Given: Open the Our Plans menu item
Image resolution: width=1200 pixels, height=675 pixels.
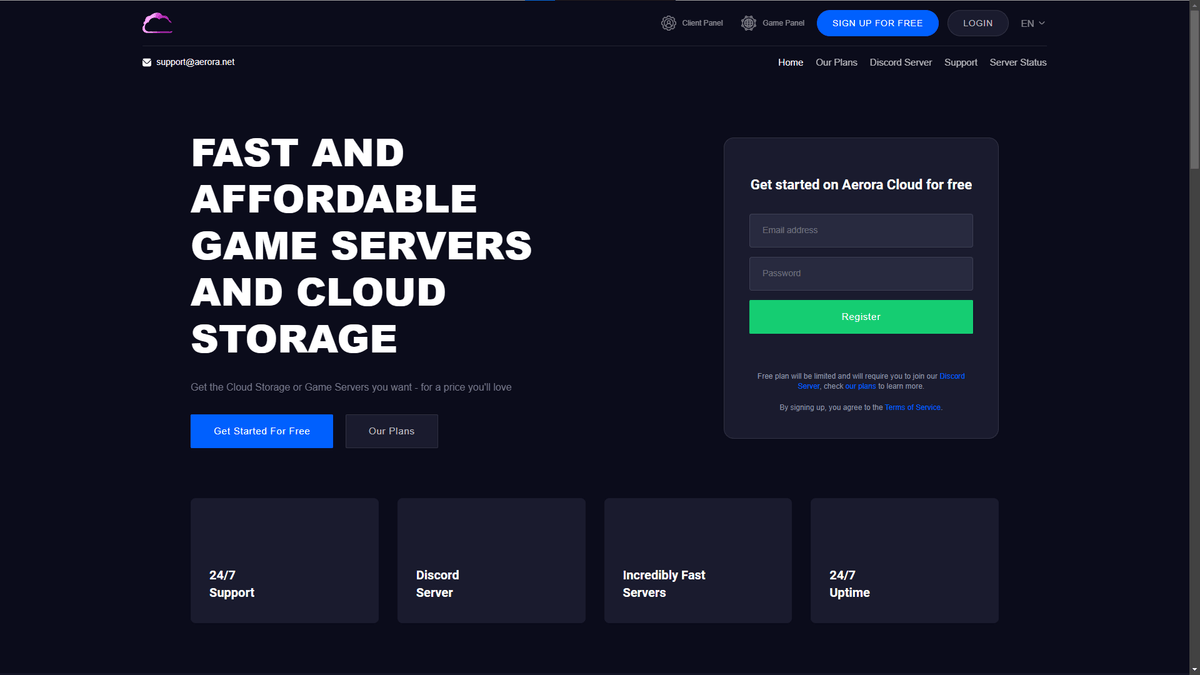Looking at the screenshot, I should [x=837, y=62].
